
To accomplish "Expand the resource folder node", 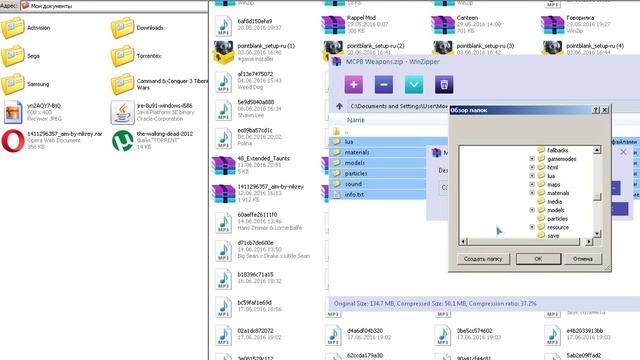I will click(532, 227).
